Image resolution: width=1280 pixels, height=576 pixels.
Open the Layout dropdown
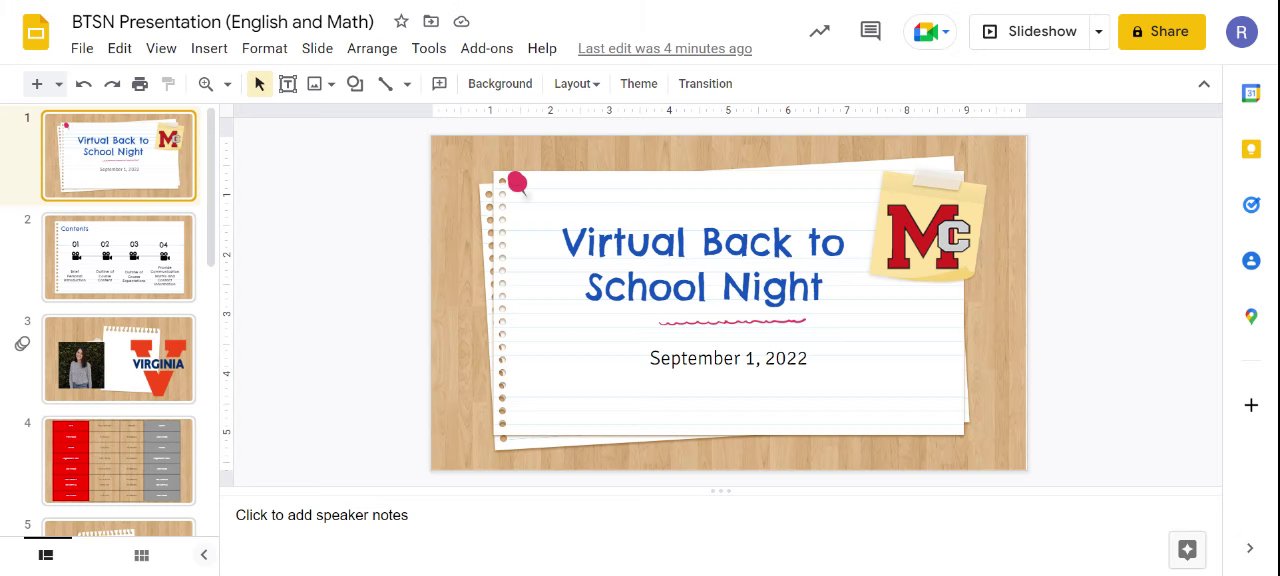pos(577,84)
